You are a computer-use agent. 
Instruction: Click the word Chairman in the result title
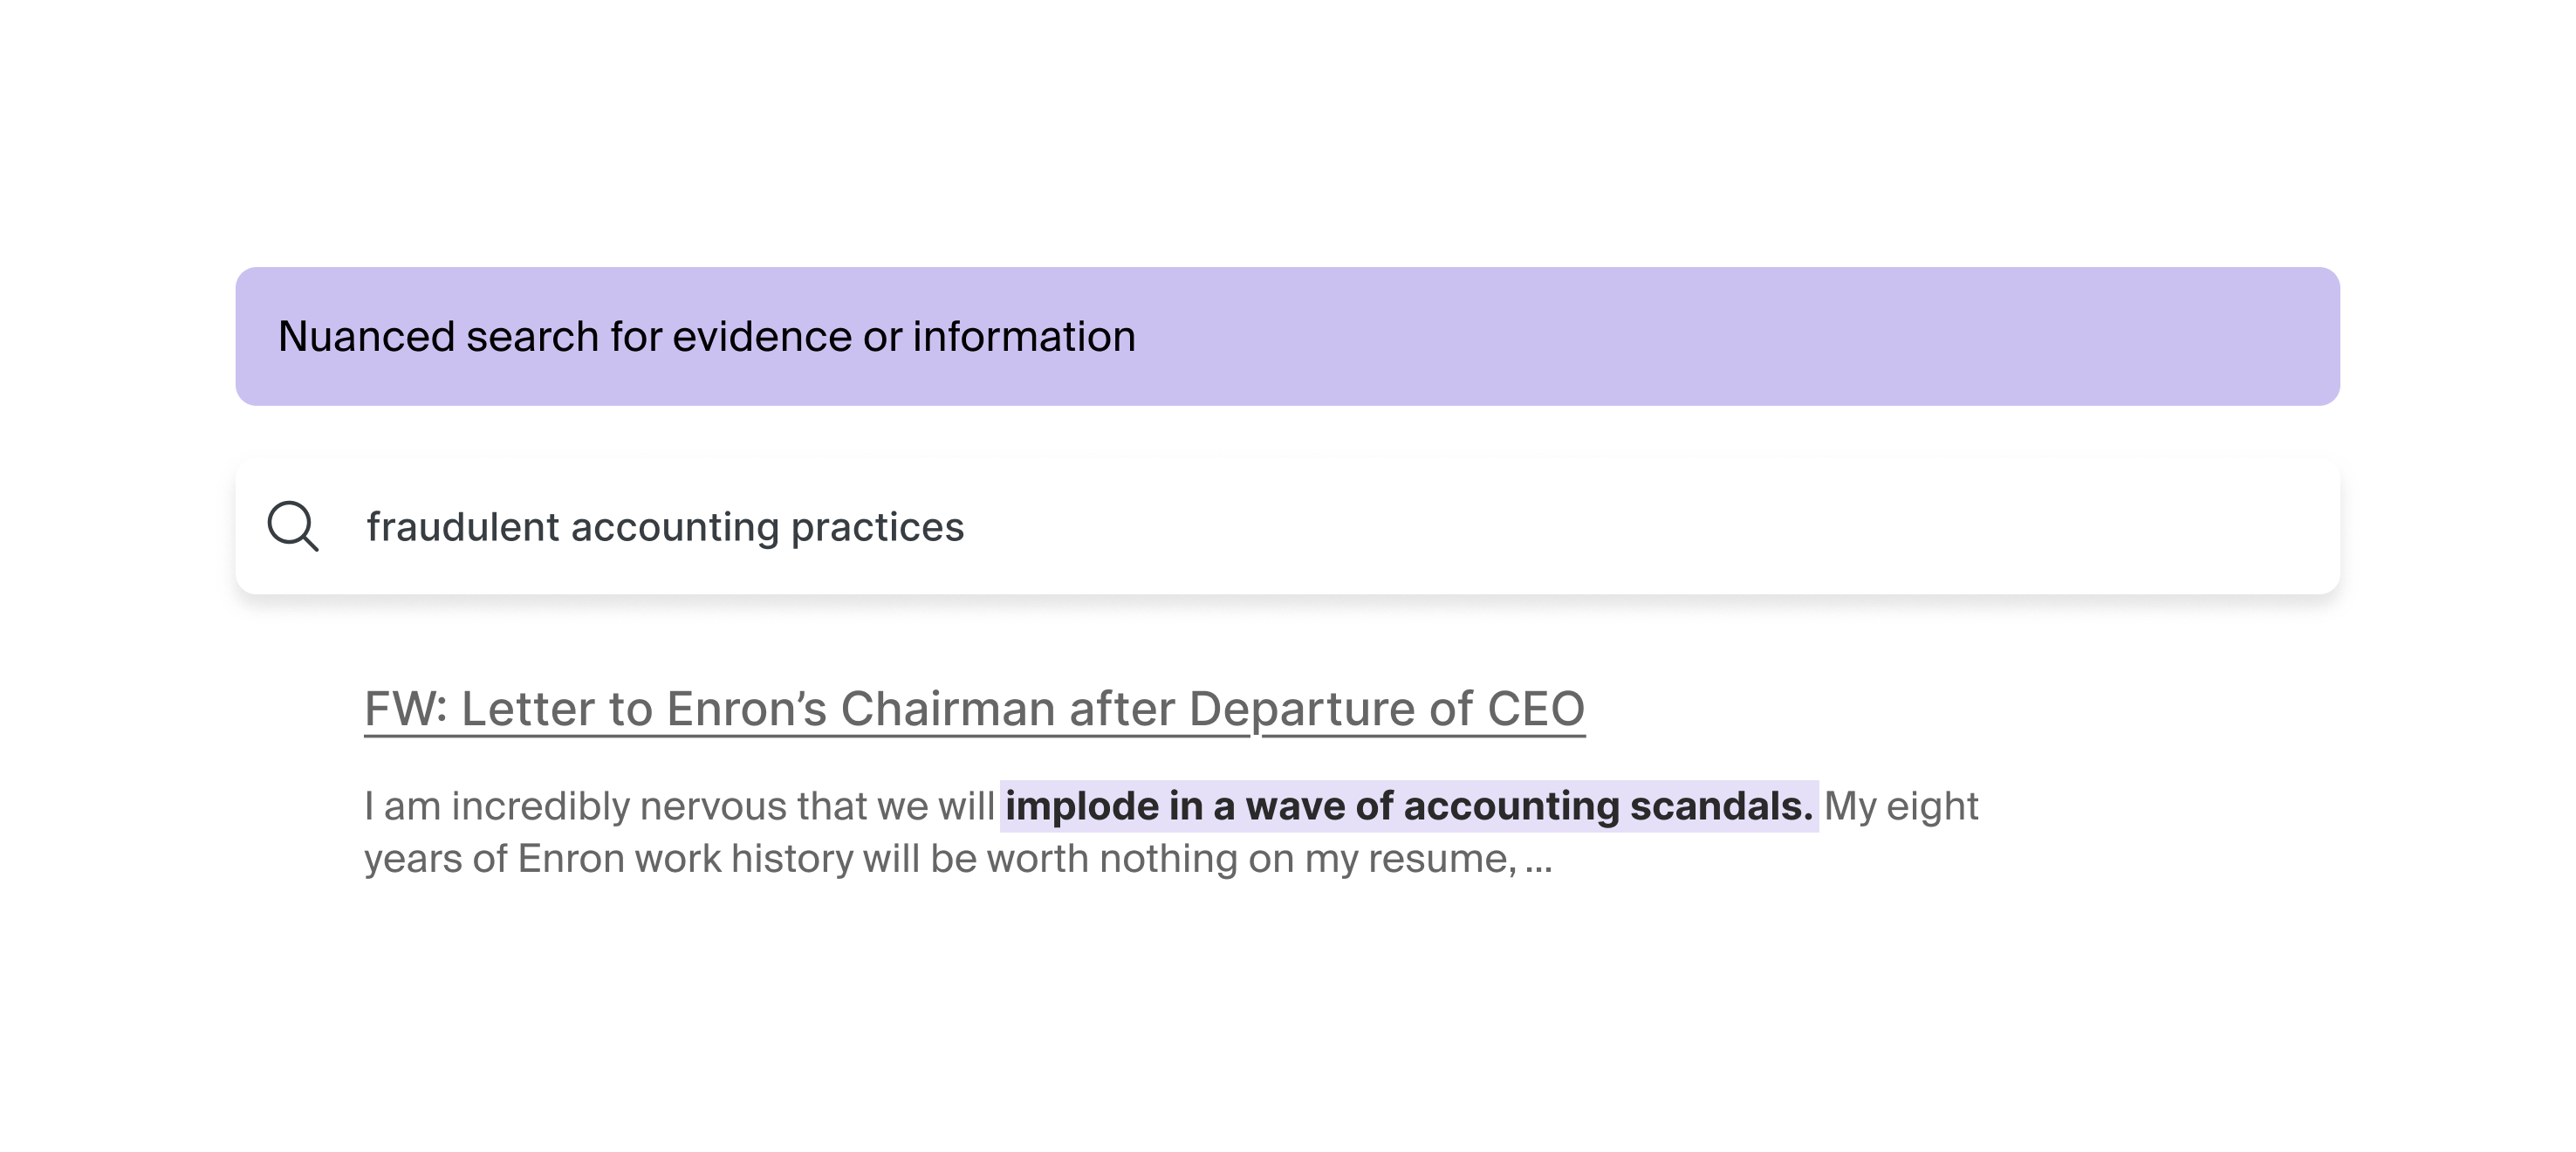(948, 709)
